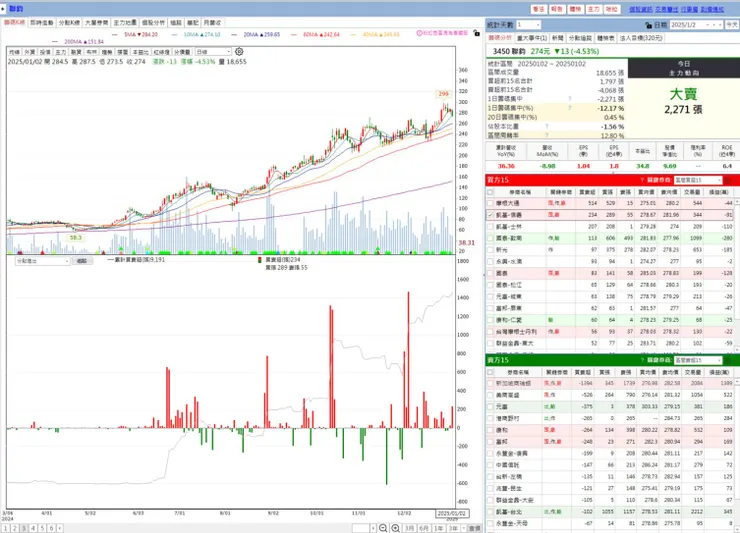
Task: Open the 重大事件(1) tab
Action: click(x=532, y=38)
